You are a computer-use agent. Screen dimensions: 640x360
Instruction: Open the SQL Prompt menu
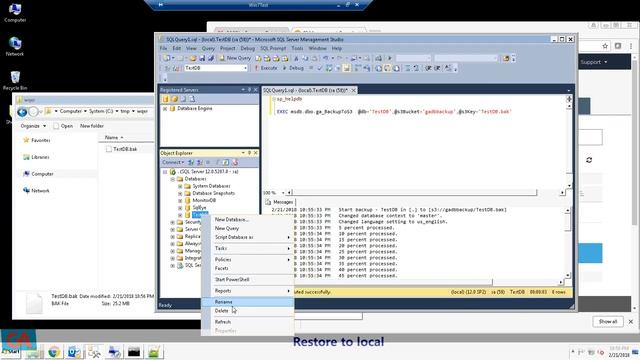273,48
